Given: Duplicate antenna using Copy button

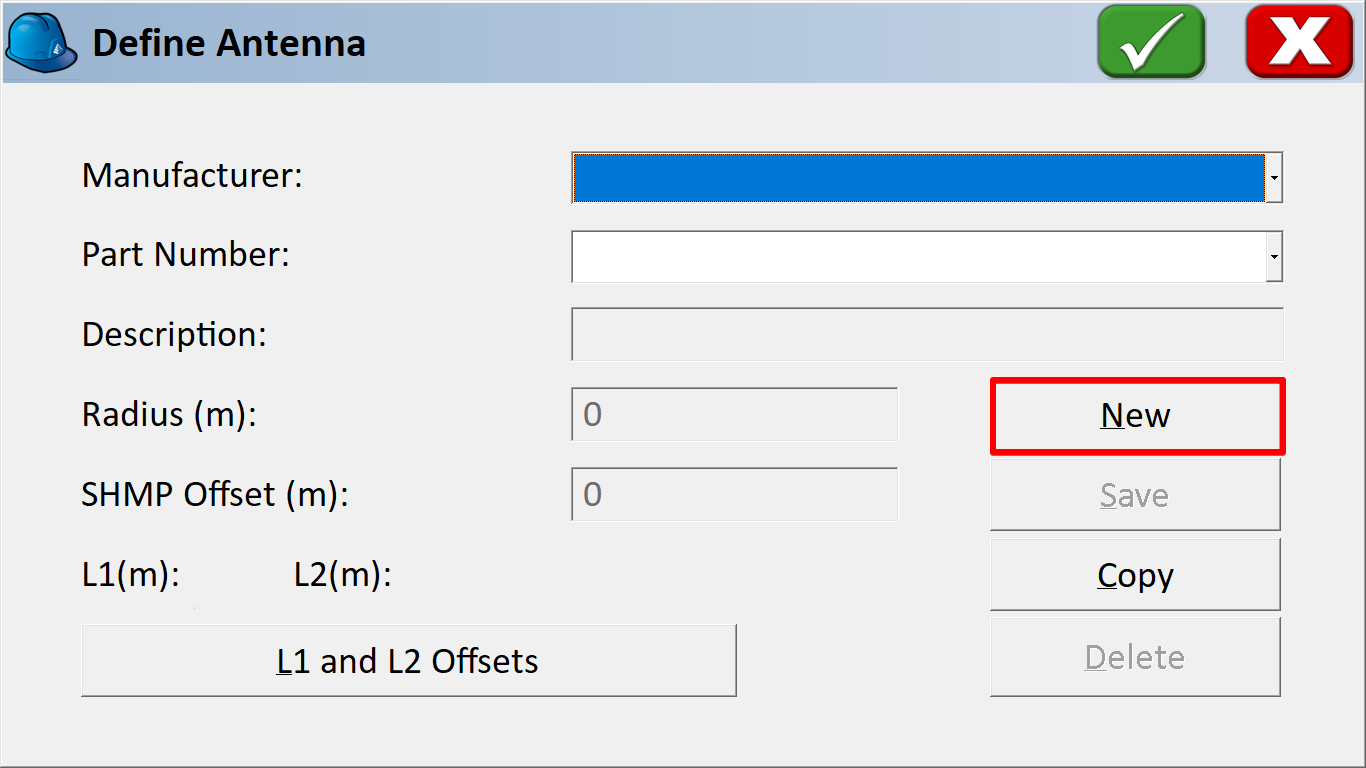Looking at the screenshot, I should point(1135,575).
